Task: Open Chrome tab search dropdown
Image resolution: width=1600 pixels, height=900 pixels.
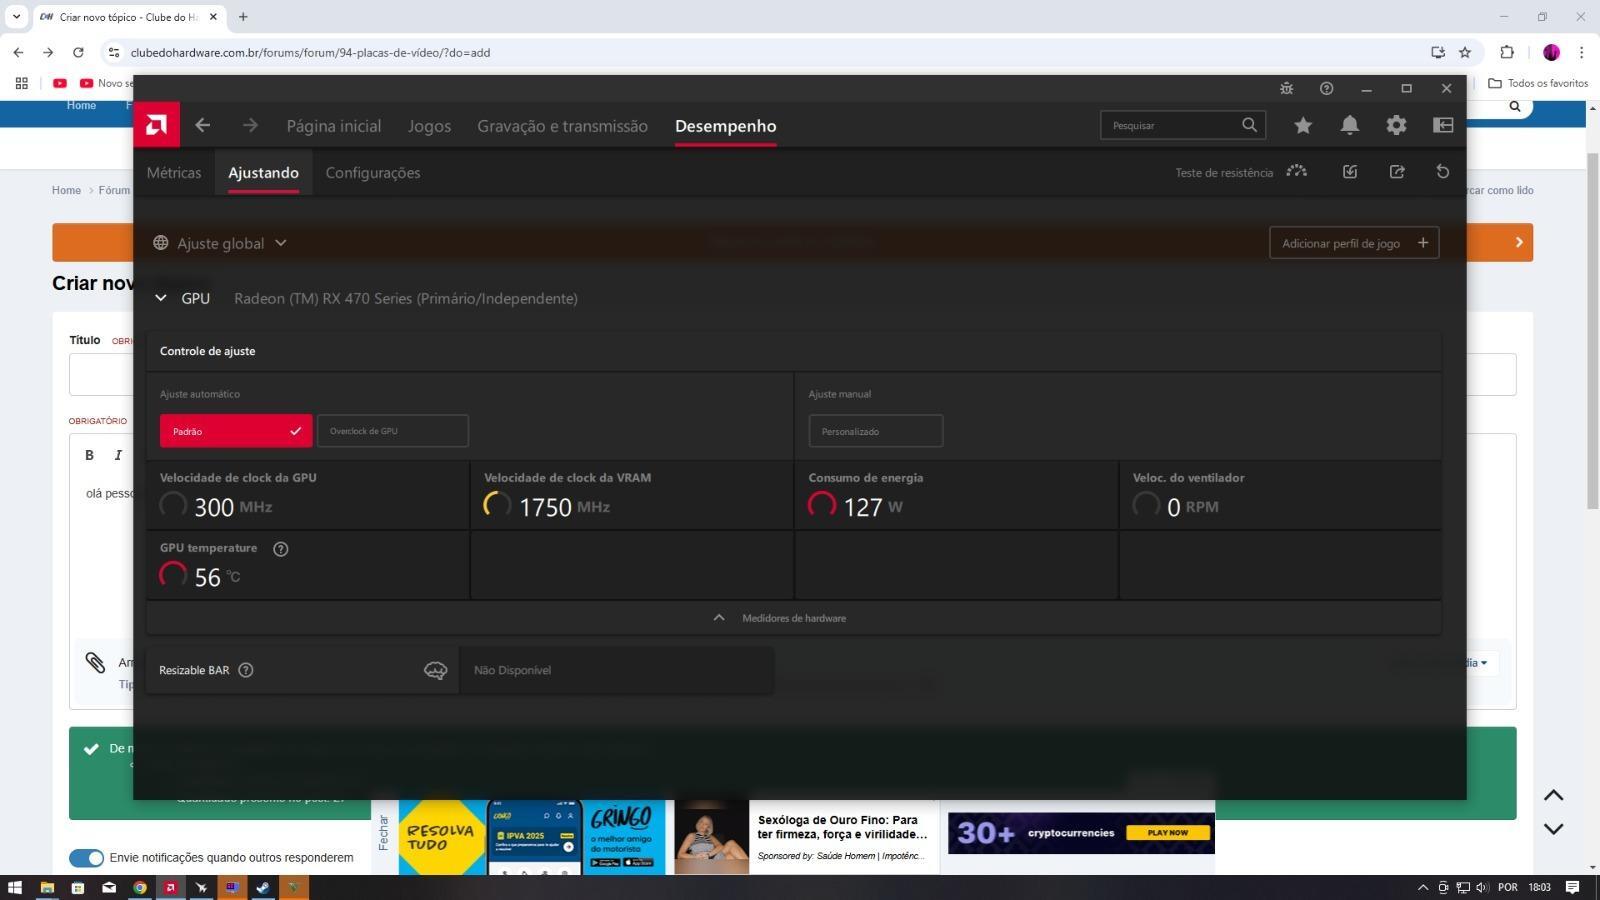Action: tap(16, 17)
